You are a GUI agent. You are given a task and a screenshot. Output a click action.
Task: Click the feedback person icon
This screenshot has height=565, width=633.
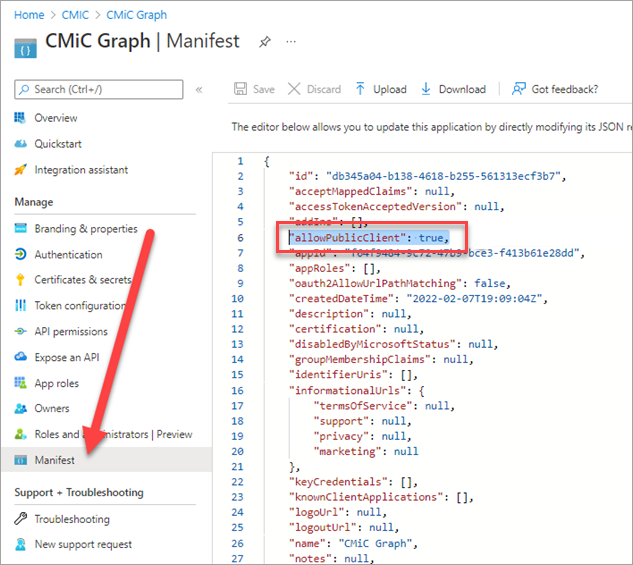(519, 89)
